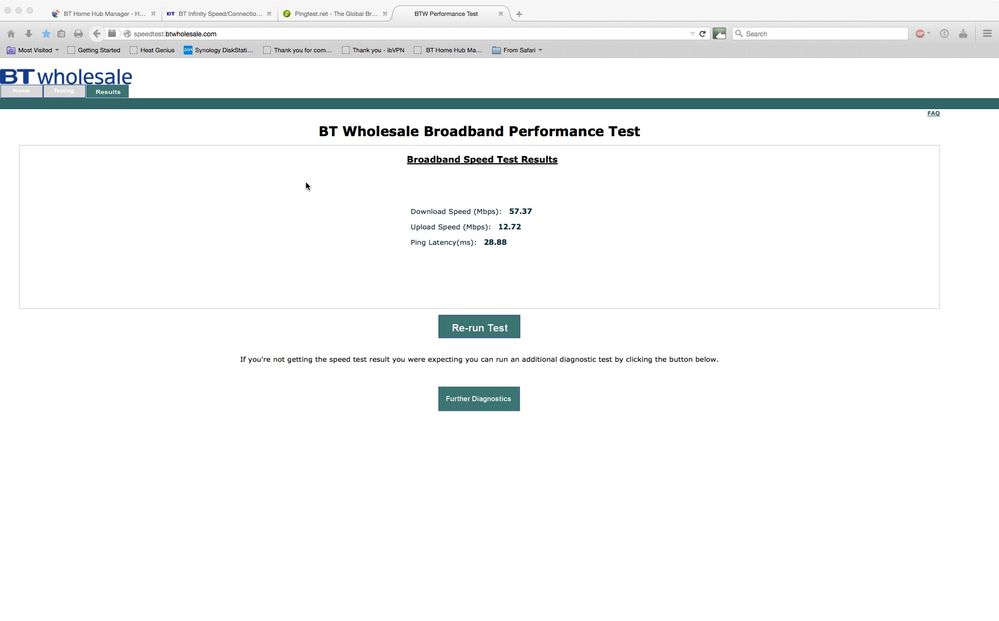999x621 pixels.
Task: Open the Synology DiskStation bookmark
Action: [x=218, y=50]
